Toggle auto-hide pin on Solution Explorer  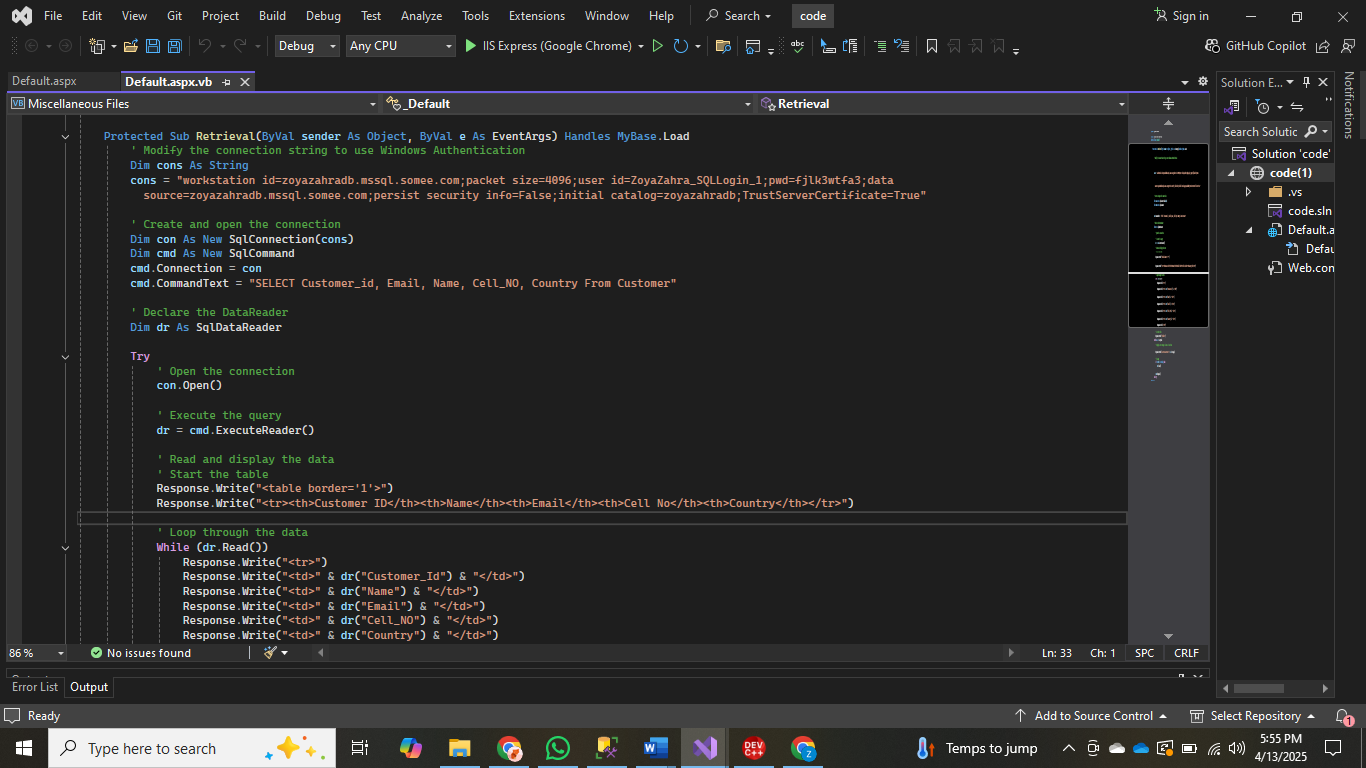tap(1306, 82)
